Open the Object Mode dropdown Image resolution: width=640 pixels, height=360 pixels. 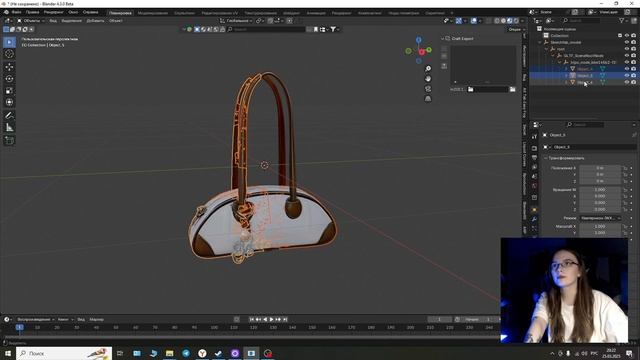coord(31,20)
